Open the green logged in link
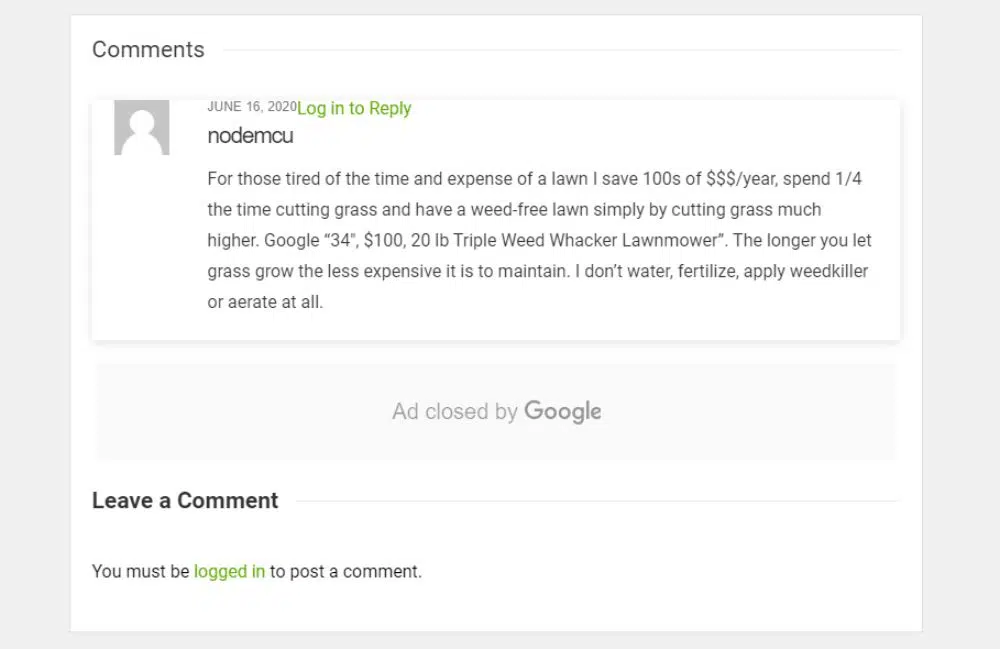The height and width of the screenshot is (649, 1000). 229,572
